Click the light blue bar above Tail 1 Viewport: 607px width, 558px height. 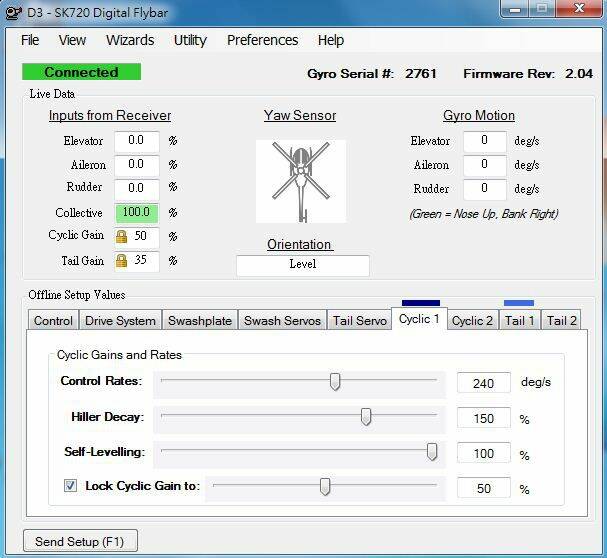519,303
